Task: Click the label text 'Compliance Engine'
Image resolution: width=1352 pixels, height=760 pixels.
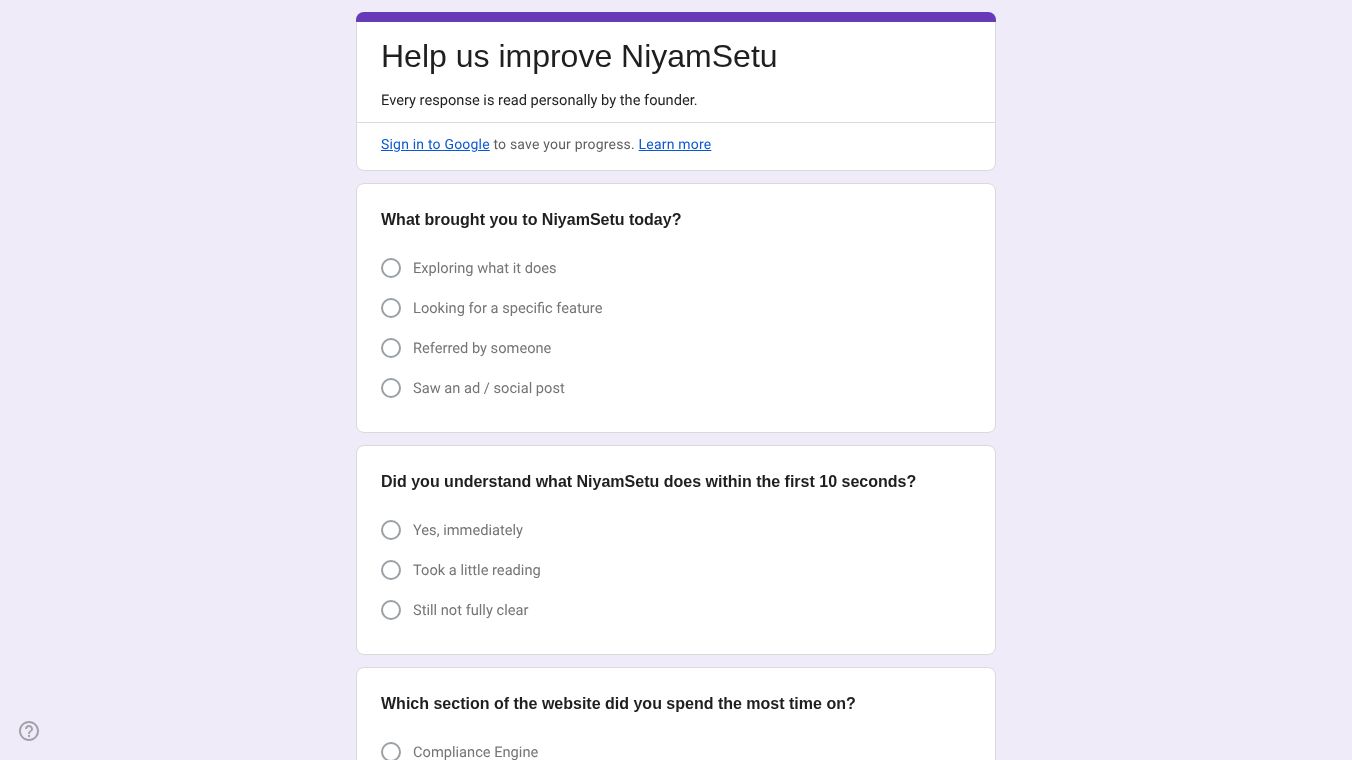Action: pyautogui.click(x=475, y=751)
